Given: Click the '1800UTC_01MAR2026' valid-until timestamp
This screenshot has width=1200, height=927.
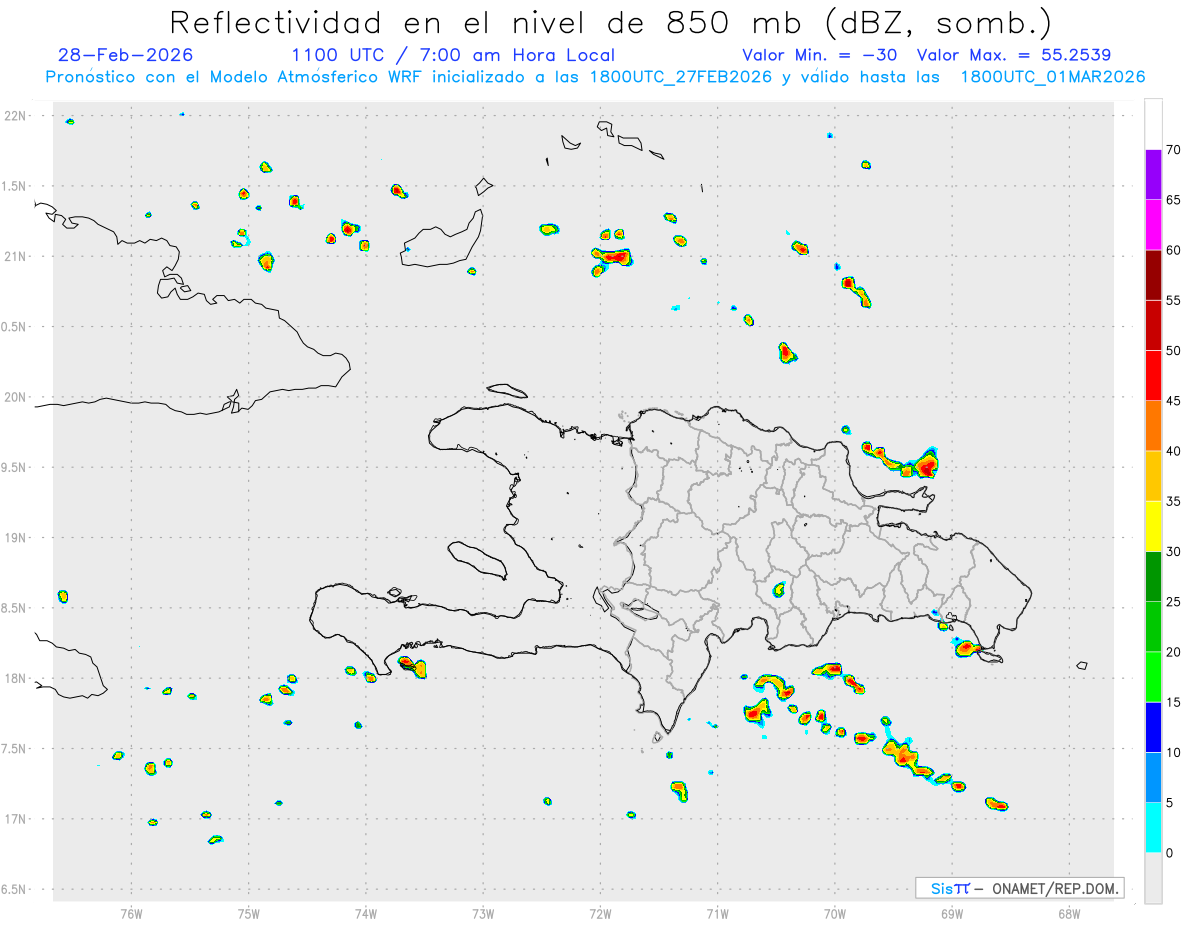Looking at the screenshot, I should coord(1053,77).
